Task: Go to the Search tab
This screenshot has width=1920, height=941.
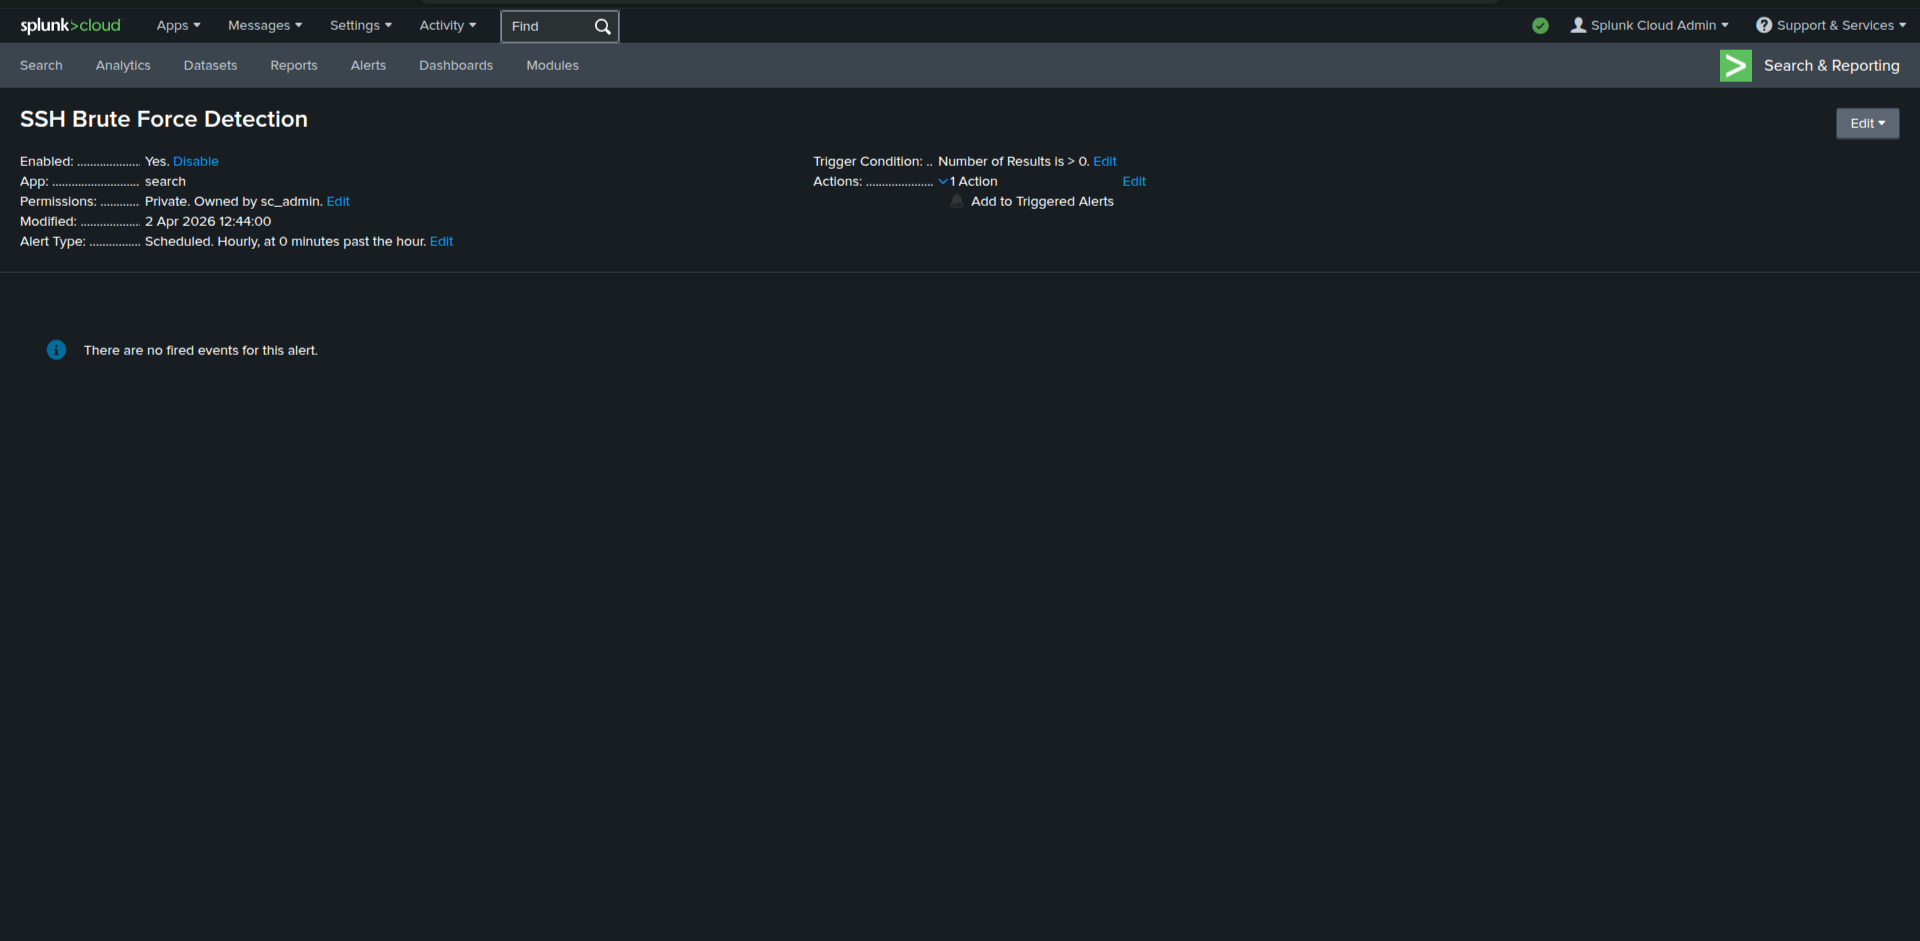Action: click(41, 65)
